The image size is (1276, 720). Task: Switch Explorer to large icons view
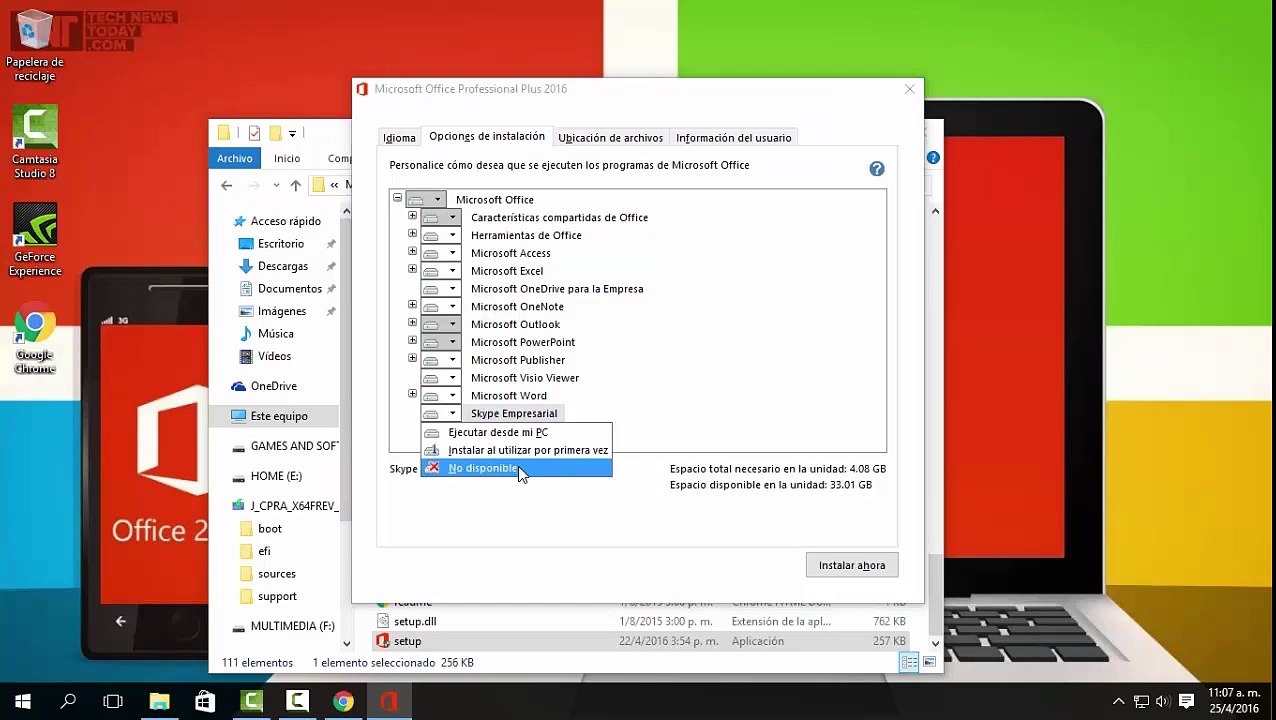coord(930,663)
